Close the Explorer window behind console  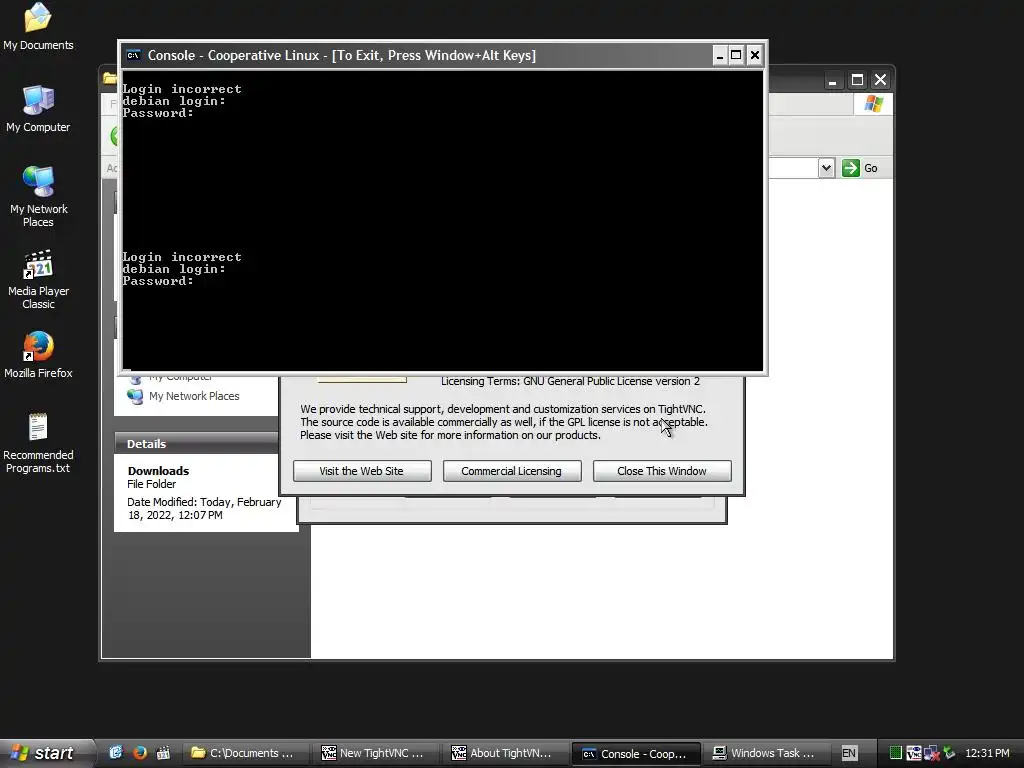pos(880,80)
